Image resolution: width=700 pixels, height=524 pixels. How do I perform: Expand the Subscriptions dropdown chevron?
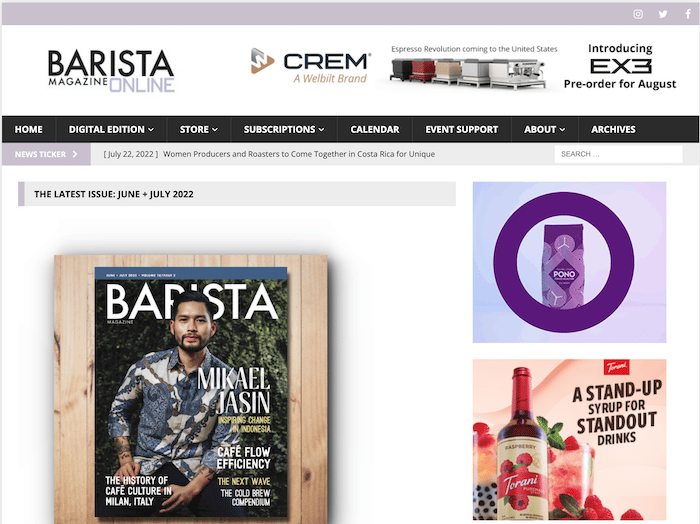(x=321, y=129)
